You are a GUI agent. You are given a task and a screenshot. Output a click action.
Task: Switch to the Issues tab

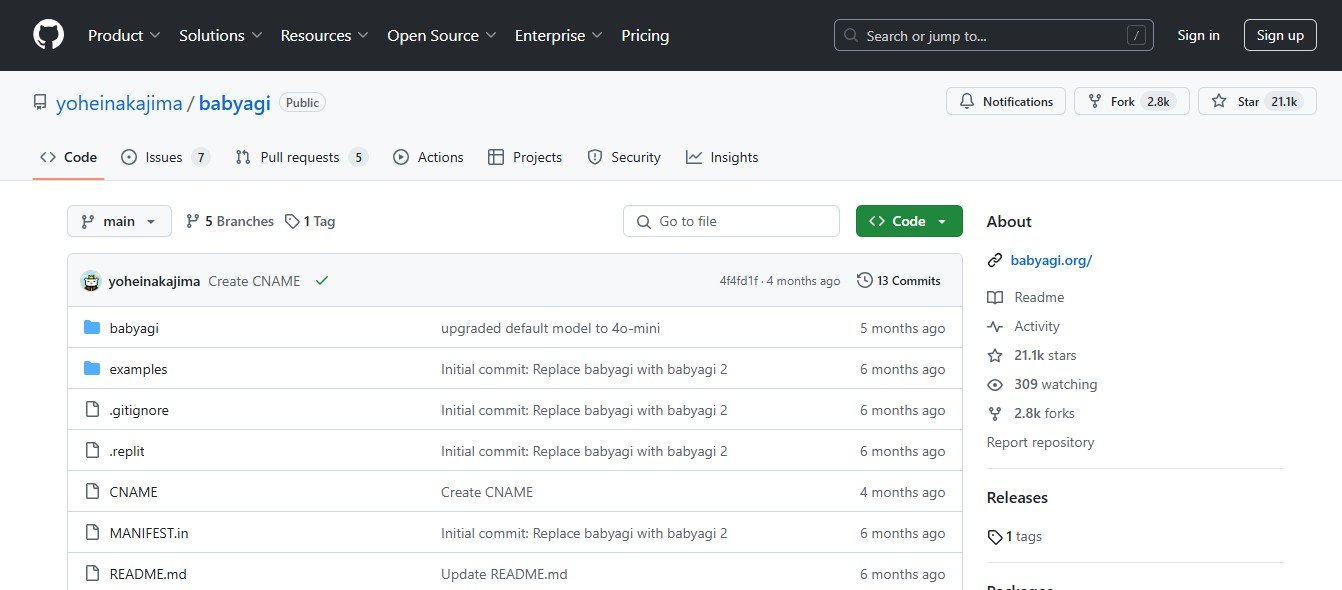165,157
